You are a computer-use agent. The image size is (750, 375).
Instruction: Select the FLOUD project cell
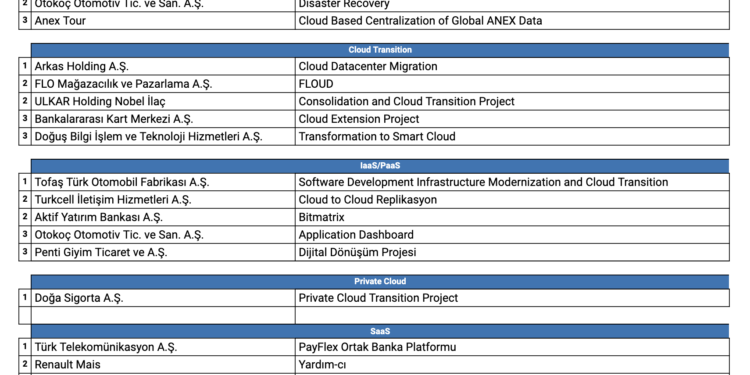(x=512, y=84)
